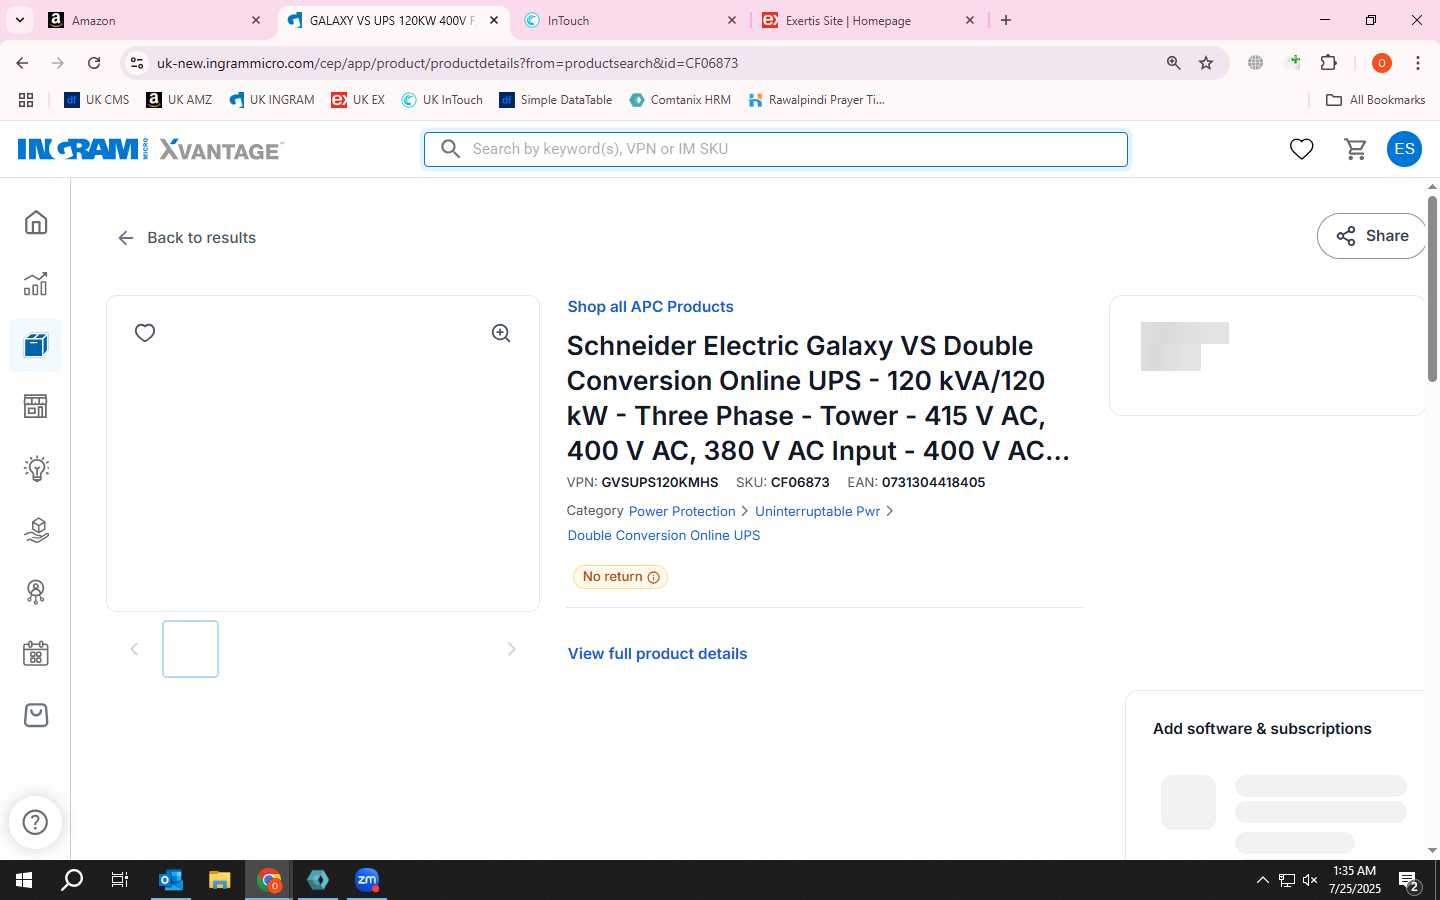This screenshot has width=1440, height=900.
Task: Open Chrome three-dot menu
Action: (x=1418, y=63)
